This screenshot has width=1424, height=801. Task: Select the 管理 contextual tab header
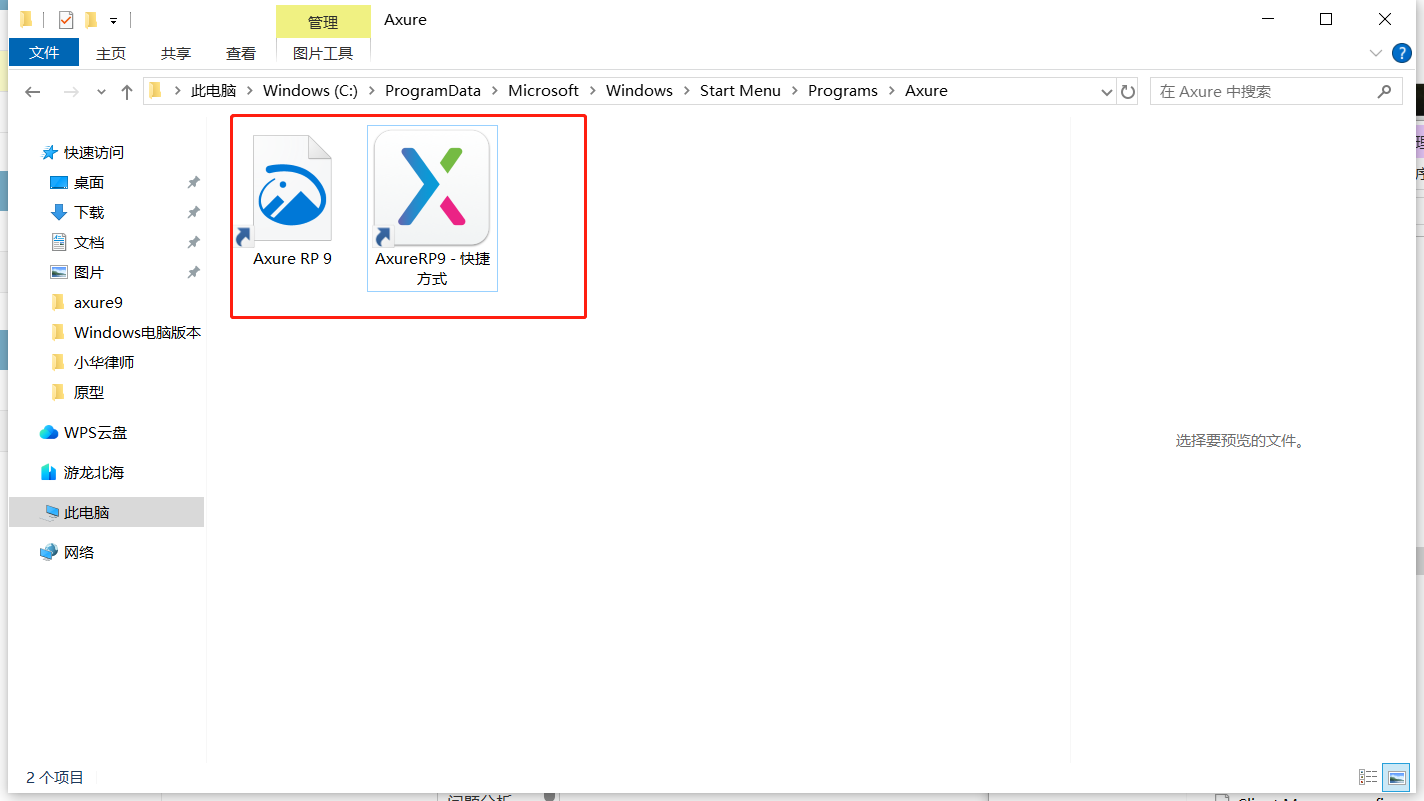click(x=323, y=21)
